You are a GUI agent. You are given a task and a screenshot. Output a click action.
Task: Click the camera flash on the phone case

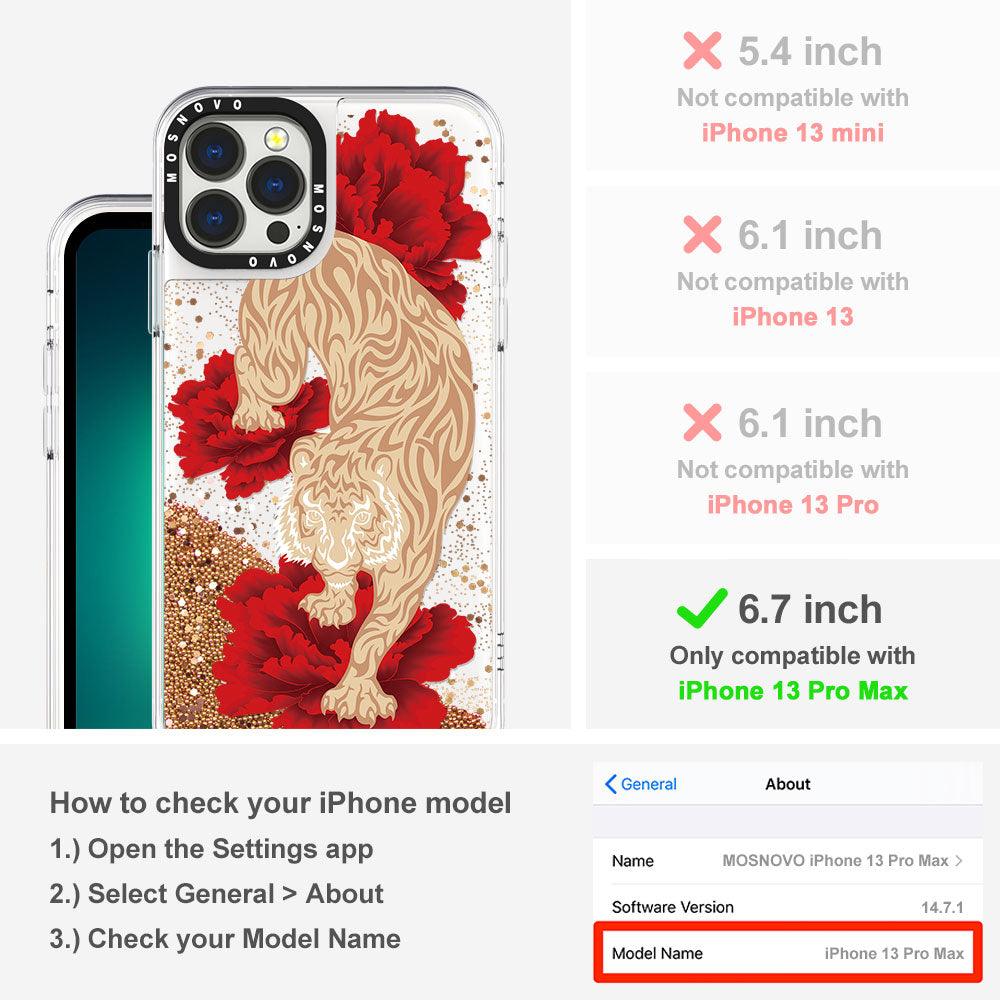(x=276, y=138)
